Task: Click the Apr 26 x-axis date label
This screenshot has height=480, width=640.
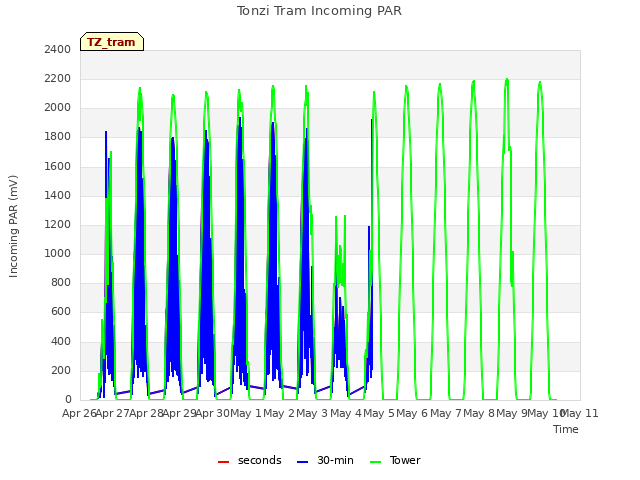Action: coord(78,413)
